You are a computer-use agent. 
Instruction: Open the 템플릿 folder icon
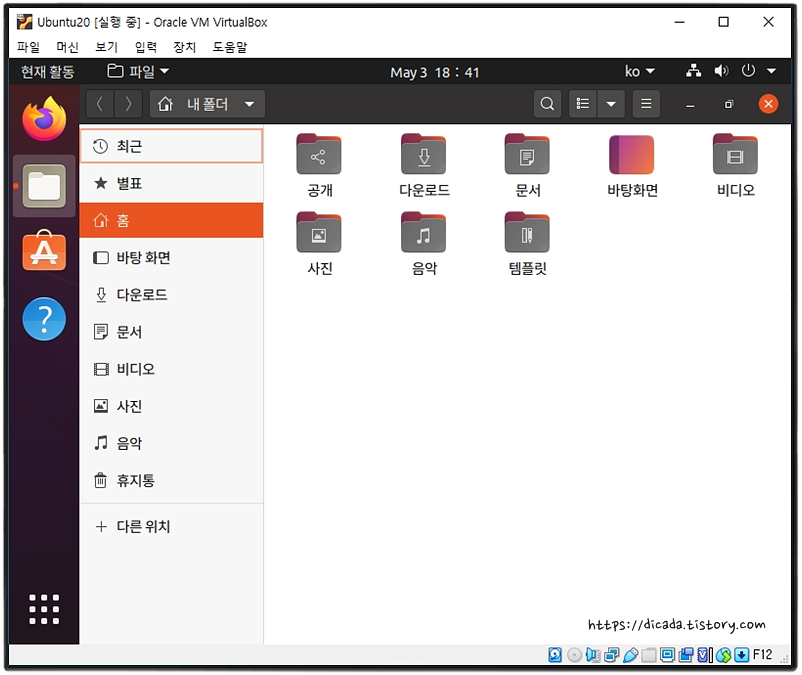(527, 233)
